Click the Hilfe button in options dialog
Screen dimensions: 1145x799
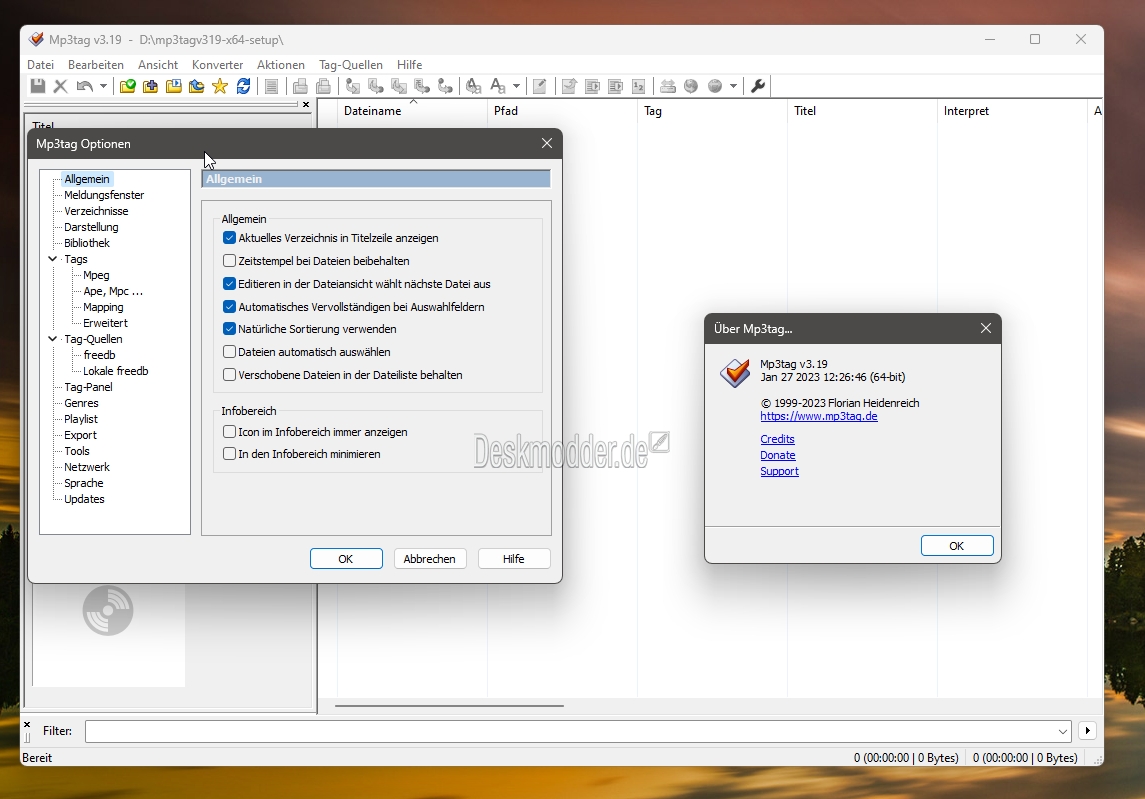pos(513,559)
